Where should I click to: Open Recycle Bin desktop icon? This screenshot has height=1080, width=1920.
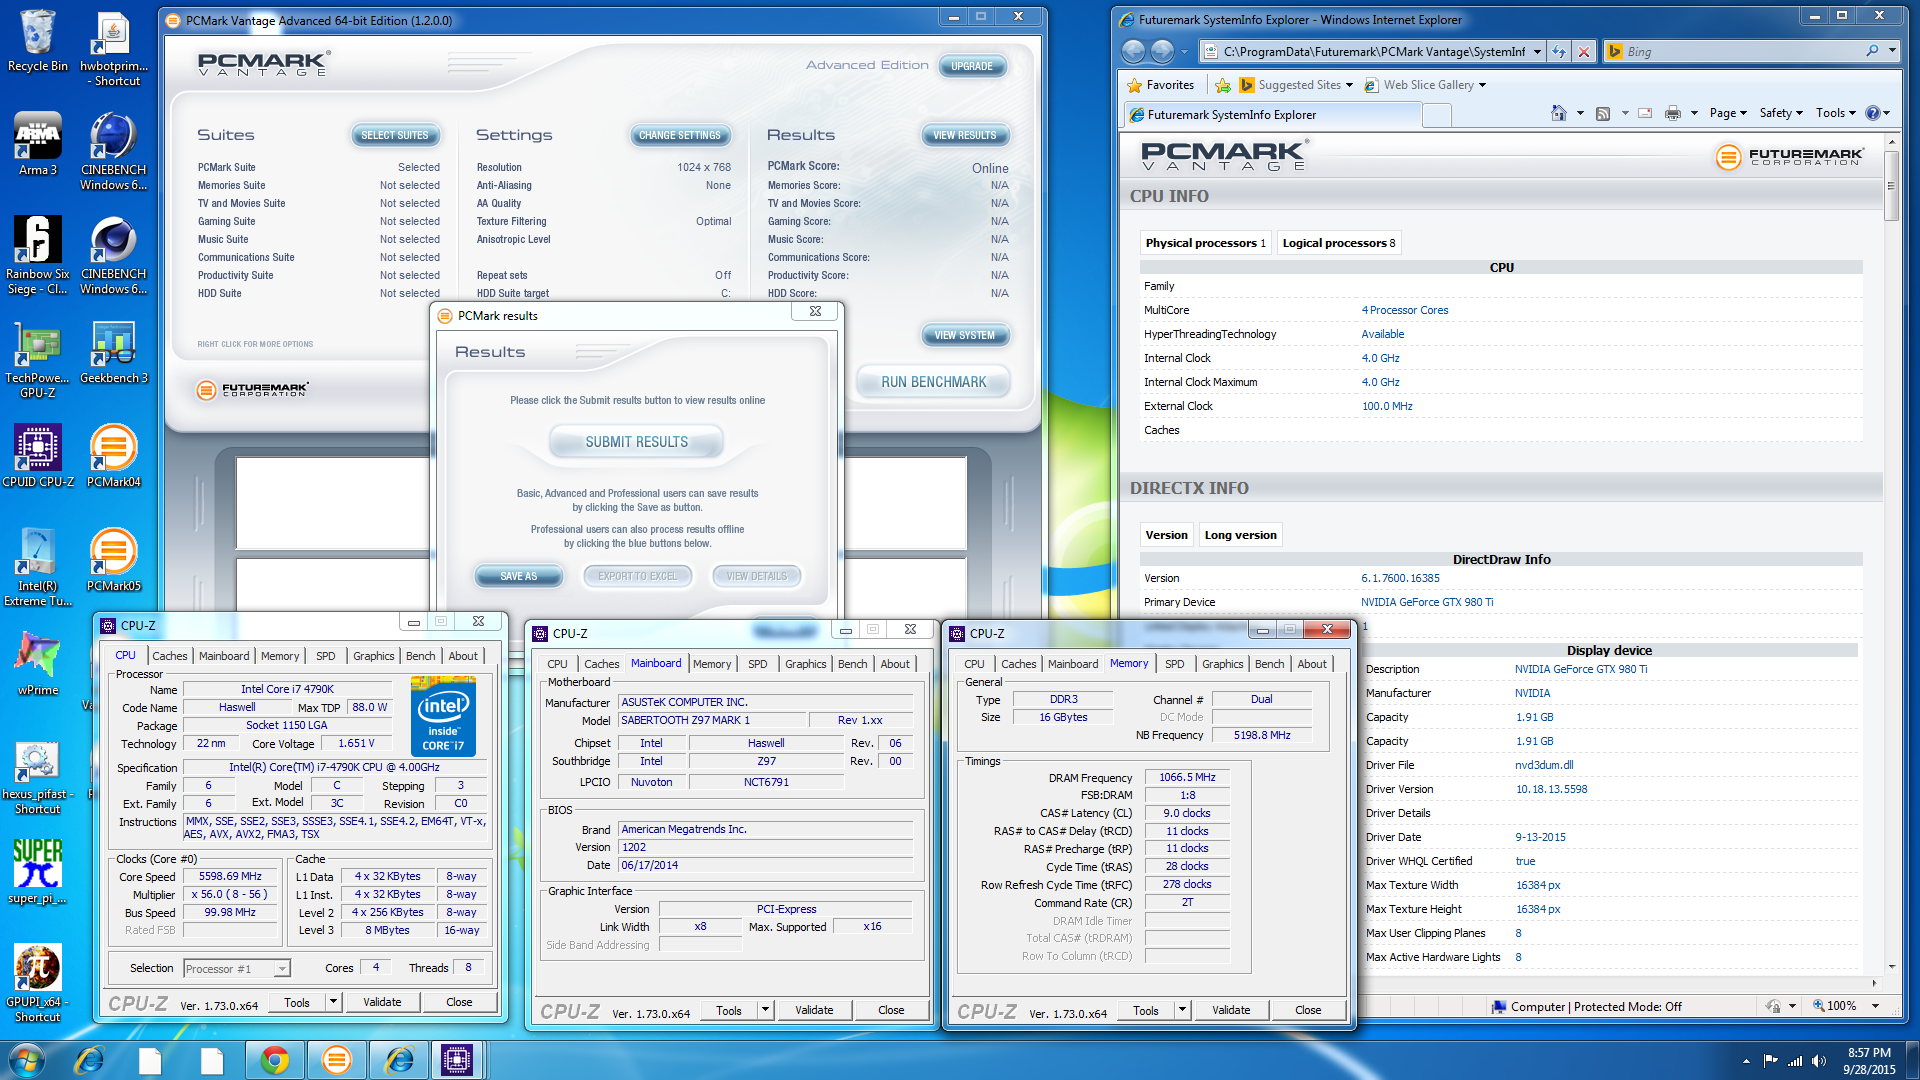38,42
